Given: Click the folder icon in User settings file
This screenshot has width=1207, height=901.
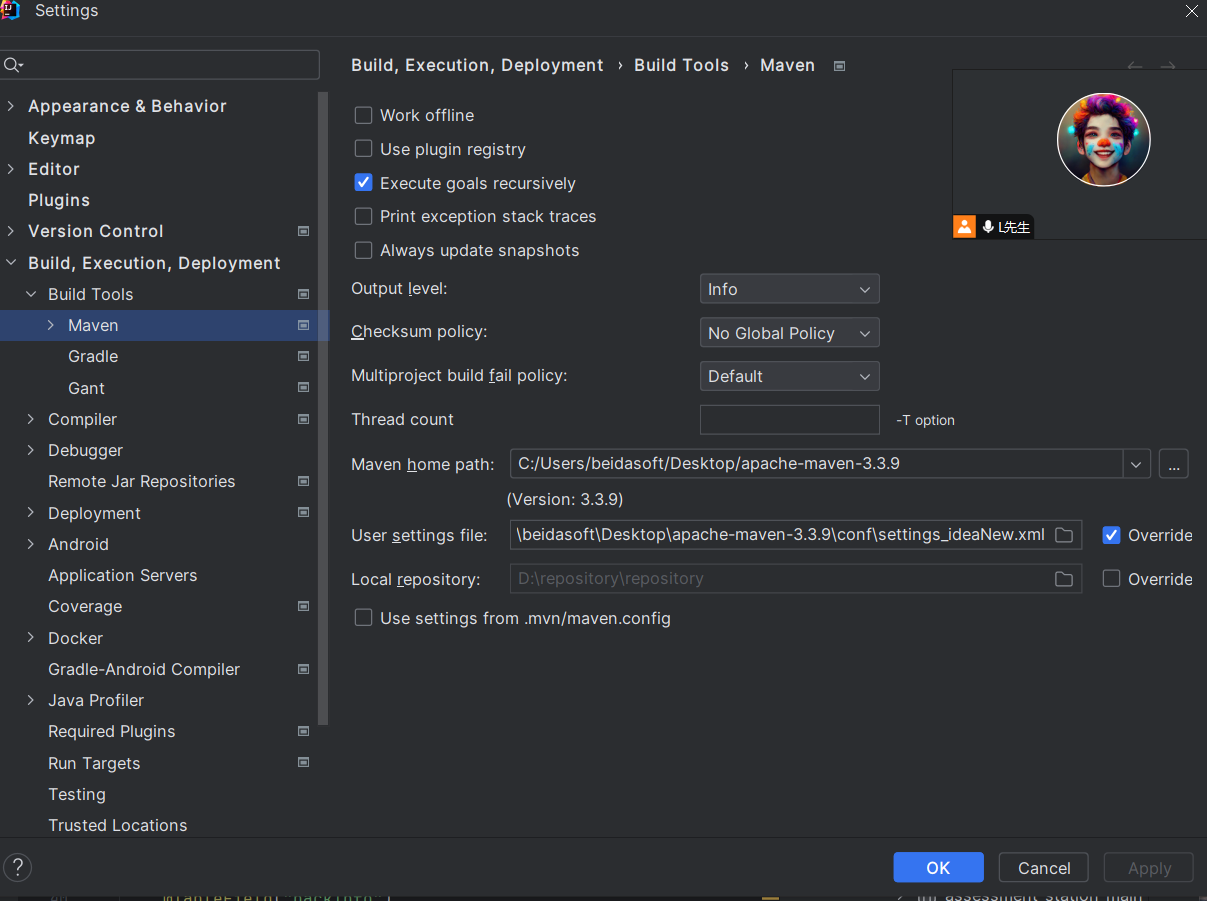Looking at the screenshot, I should 1064,535.
